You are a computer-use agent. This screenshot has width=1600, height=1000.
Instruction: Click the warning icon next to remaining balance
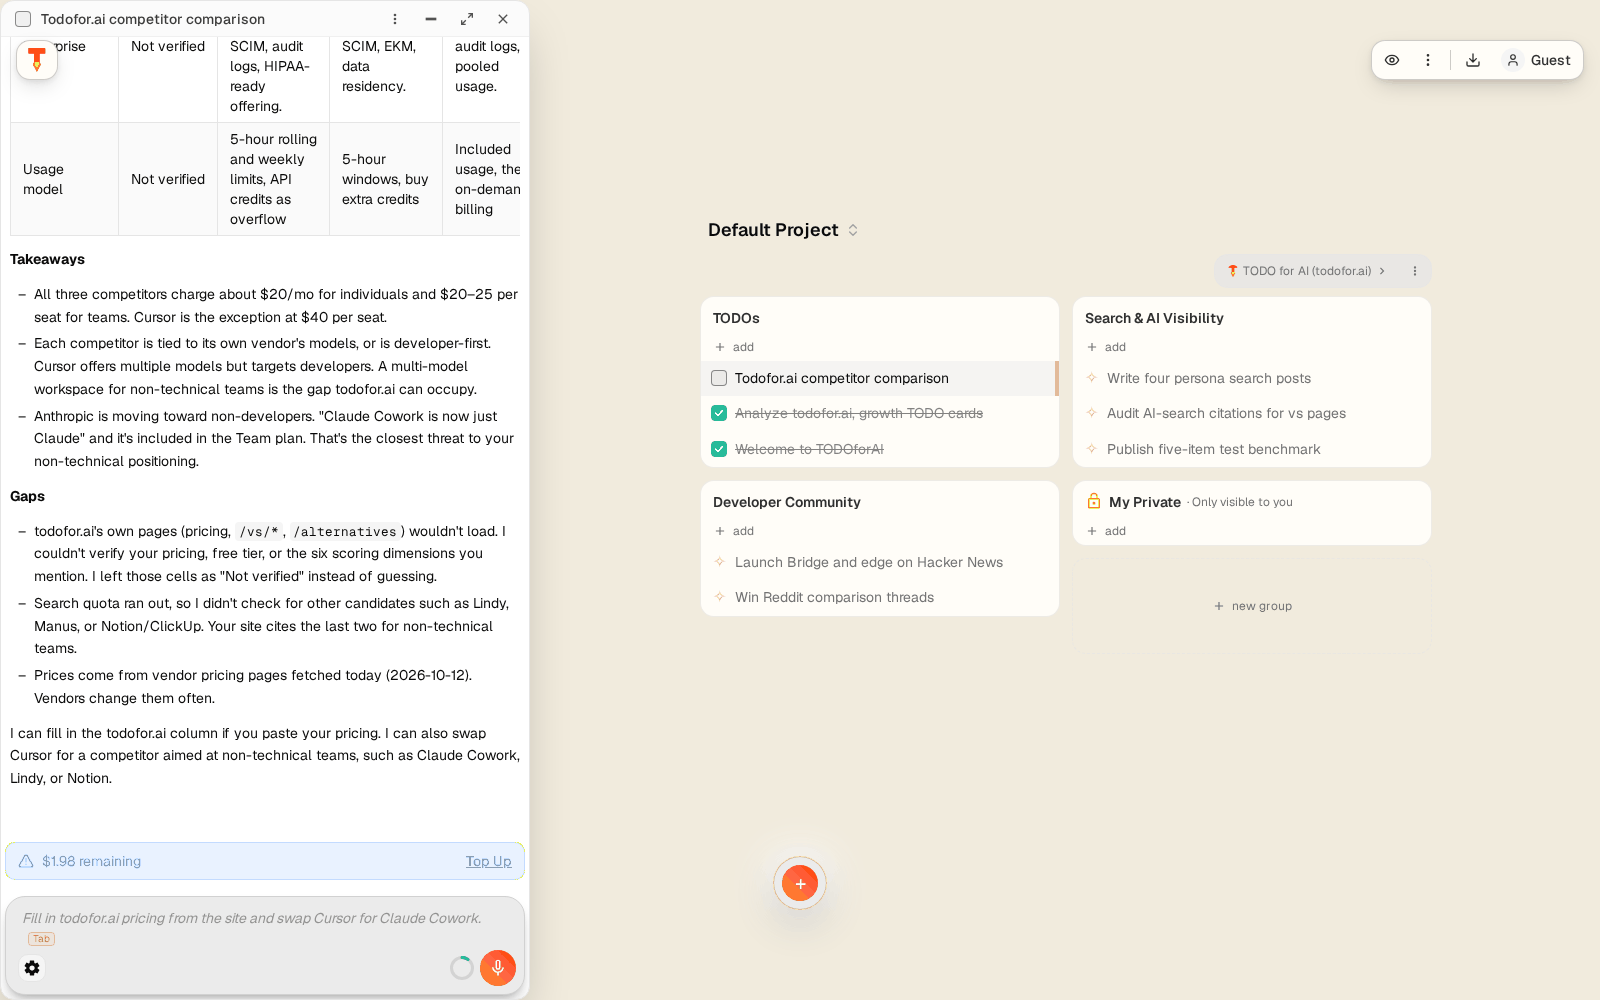tap(26, 861)
